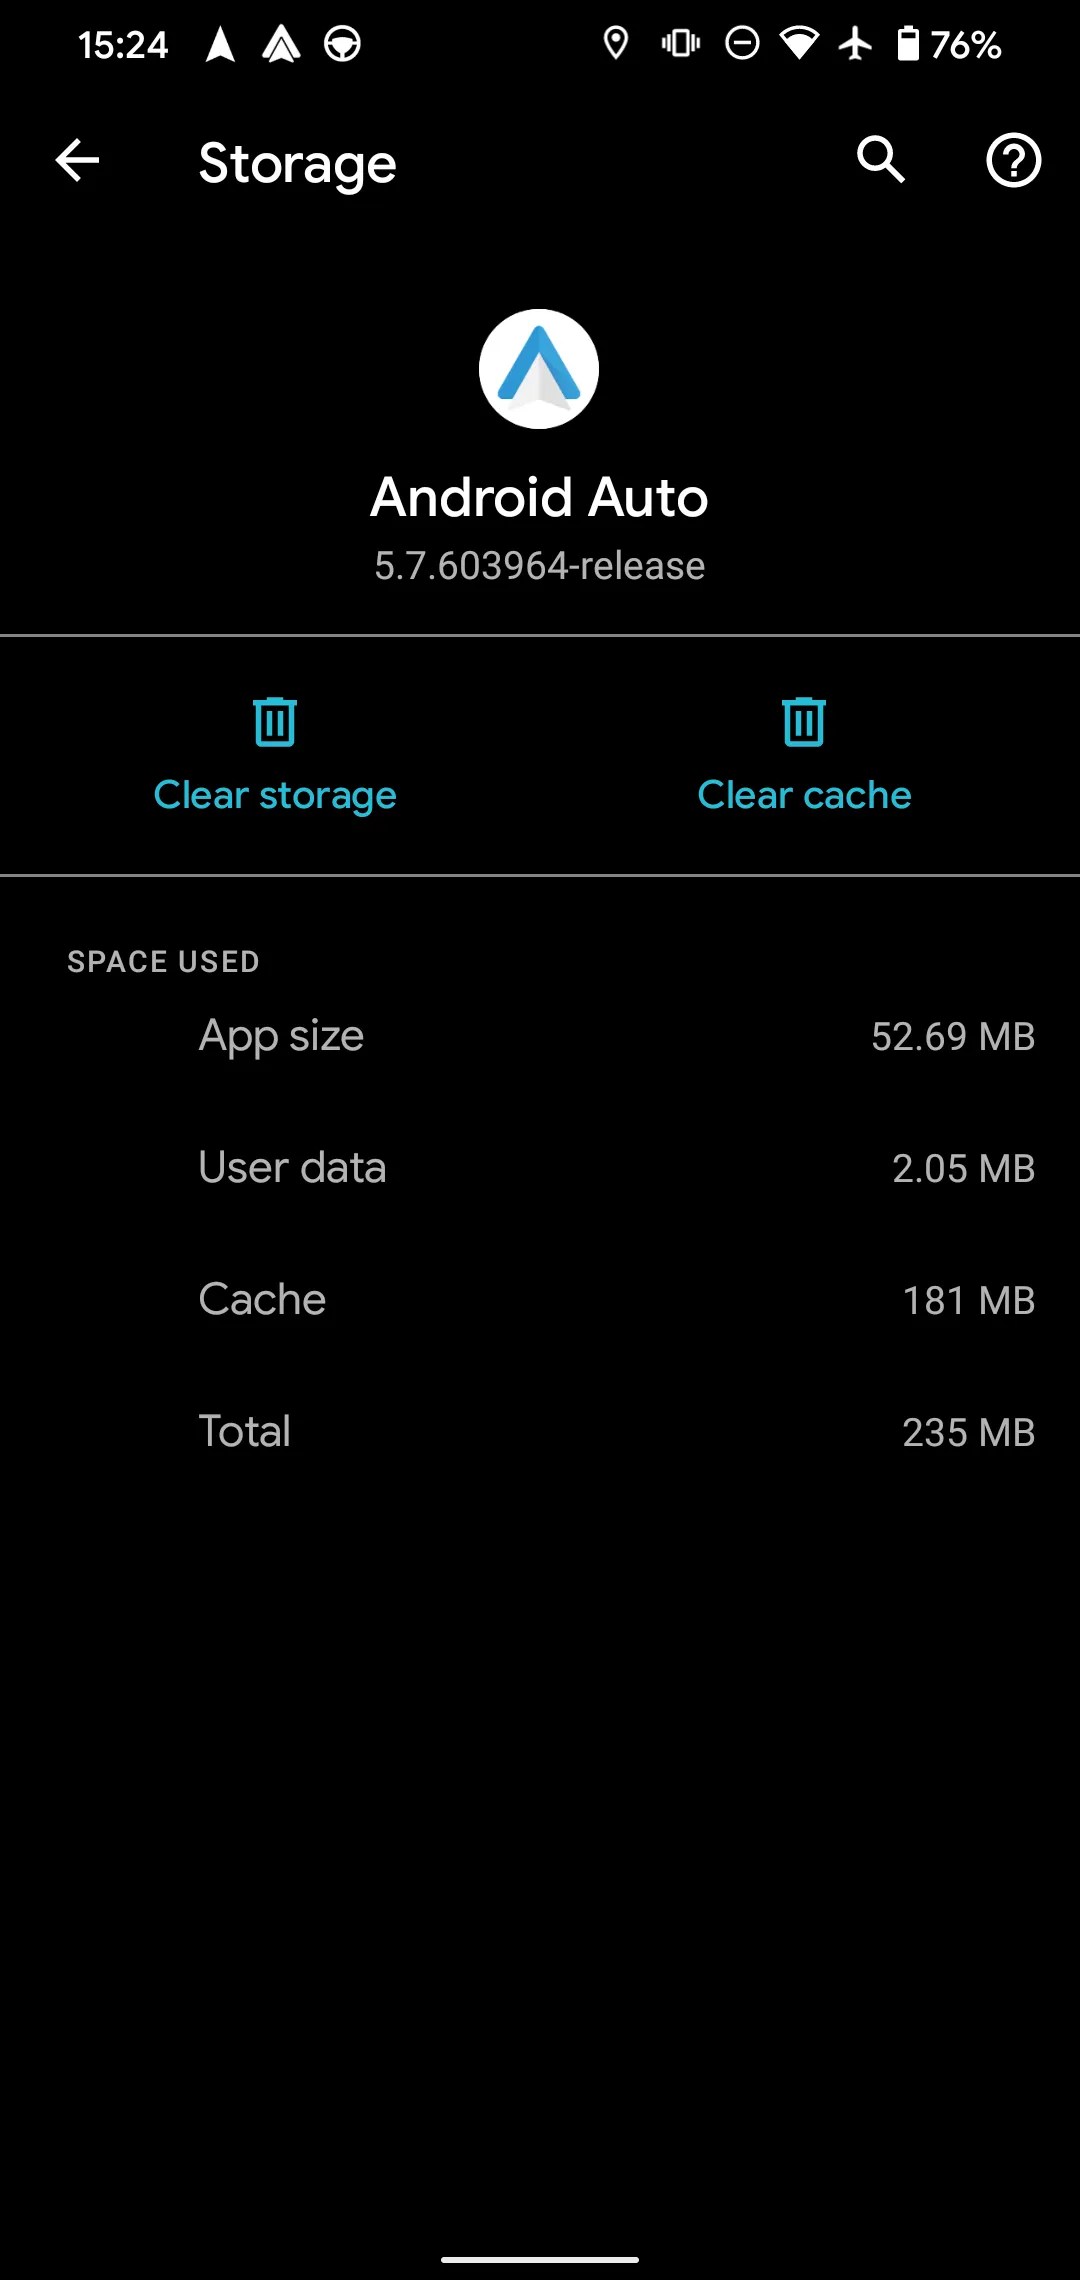Viewport: 1080px width, 2280px height.
Task: Tap the battery status icon
Action: [x=907, y=44]
